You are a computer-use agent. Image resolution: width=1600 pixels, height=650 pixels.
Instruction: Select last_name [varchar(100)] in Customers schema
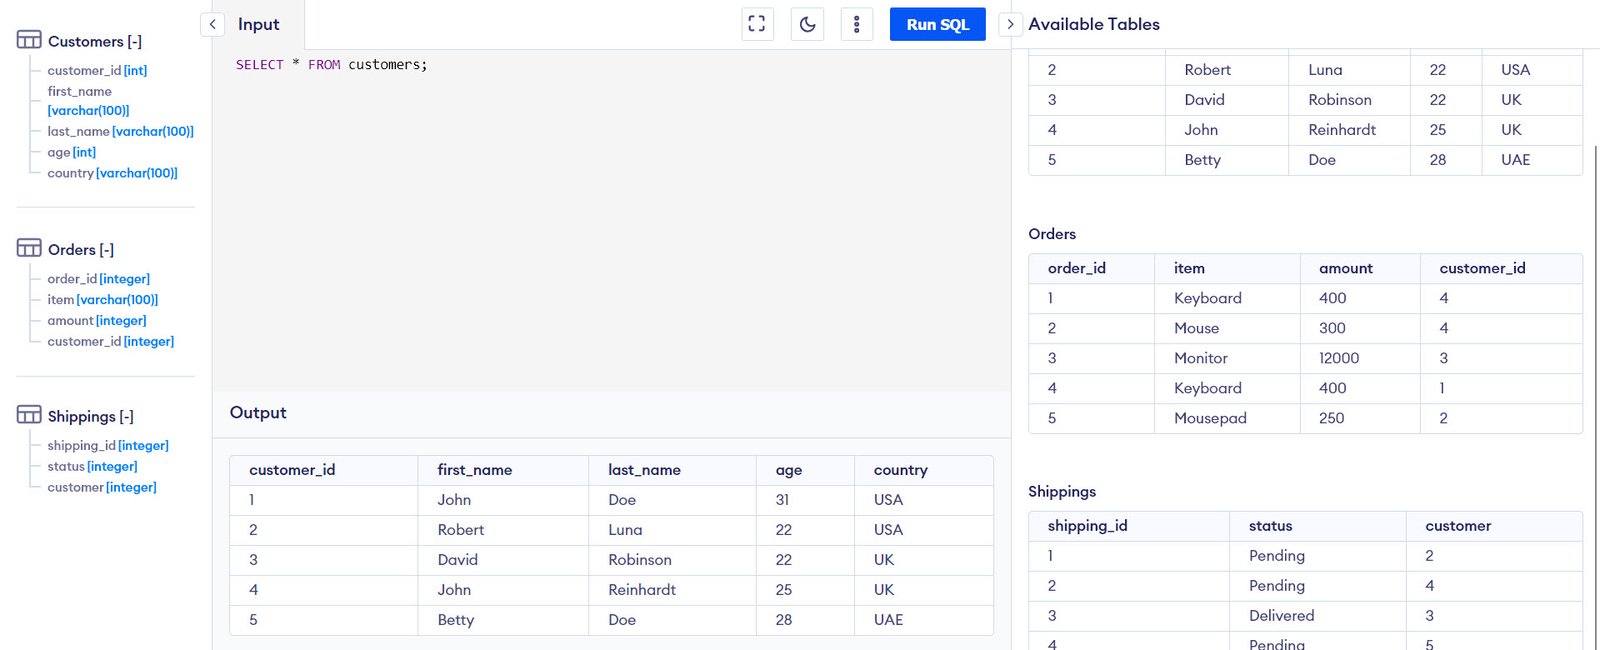pyautogui.click(x=120, y=131)
